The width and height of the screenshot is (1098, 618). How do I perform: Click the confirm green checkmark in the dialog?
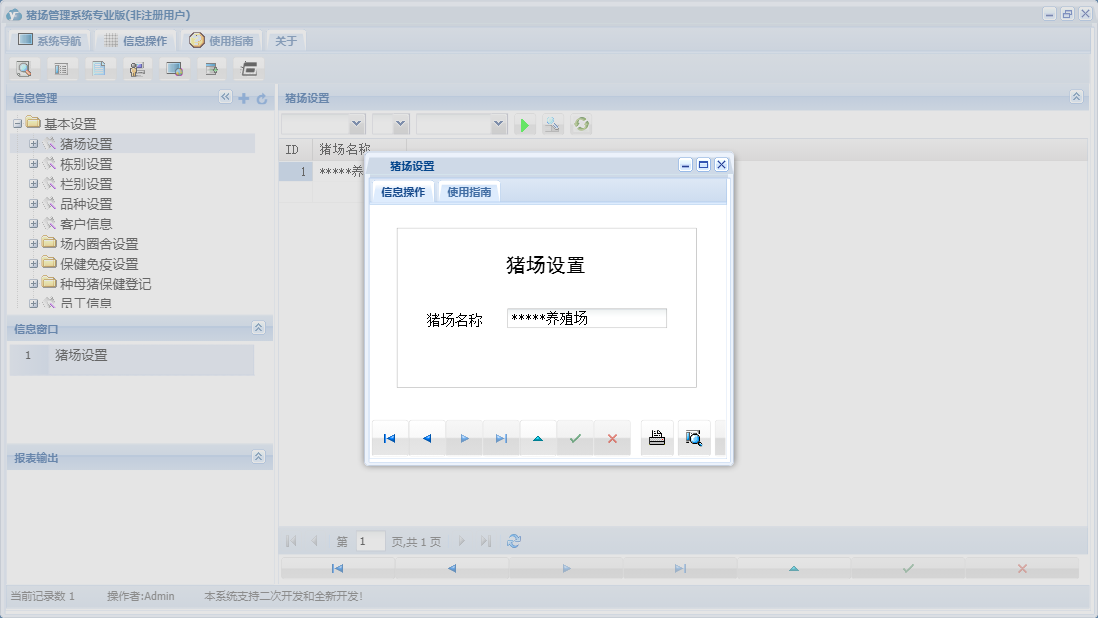coord(575,437)
